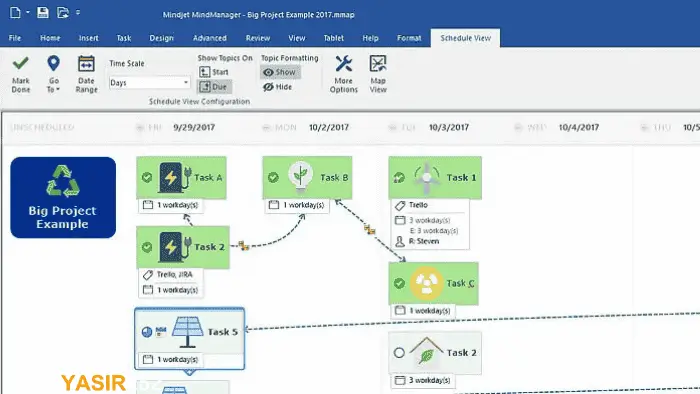Select Hide topic formatting
Image resolution: width=700 pixels, height=394 pixels.
pos(278,87)
